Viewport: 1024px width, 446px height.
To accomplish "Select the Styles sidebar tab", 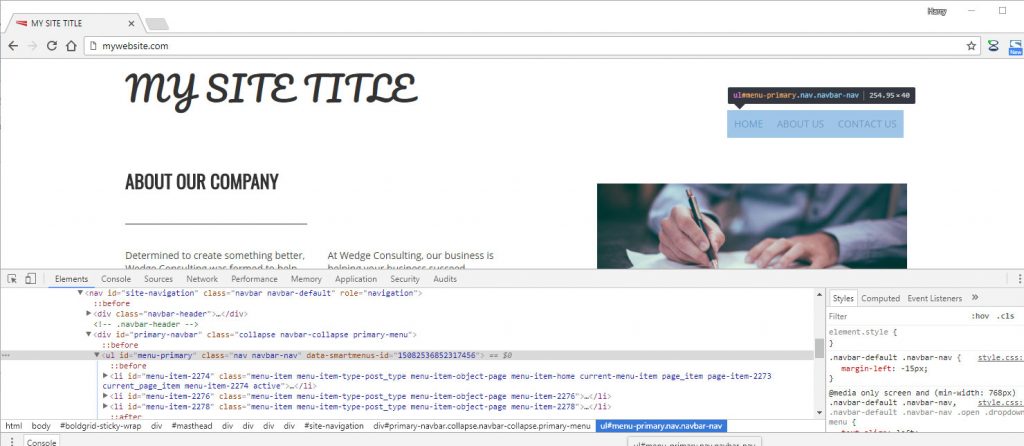I will click(842, 298).
